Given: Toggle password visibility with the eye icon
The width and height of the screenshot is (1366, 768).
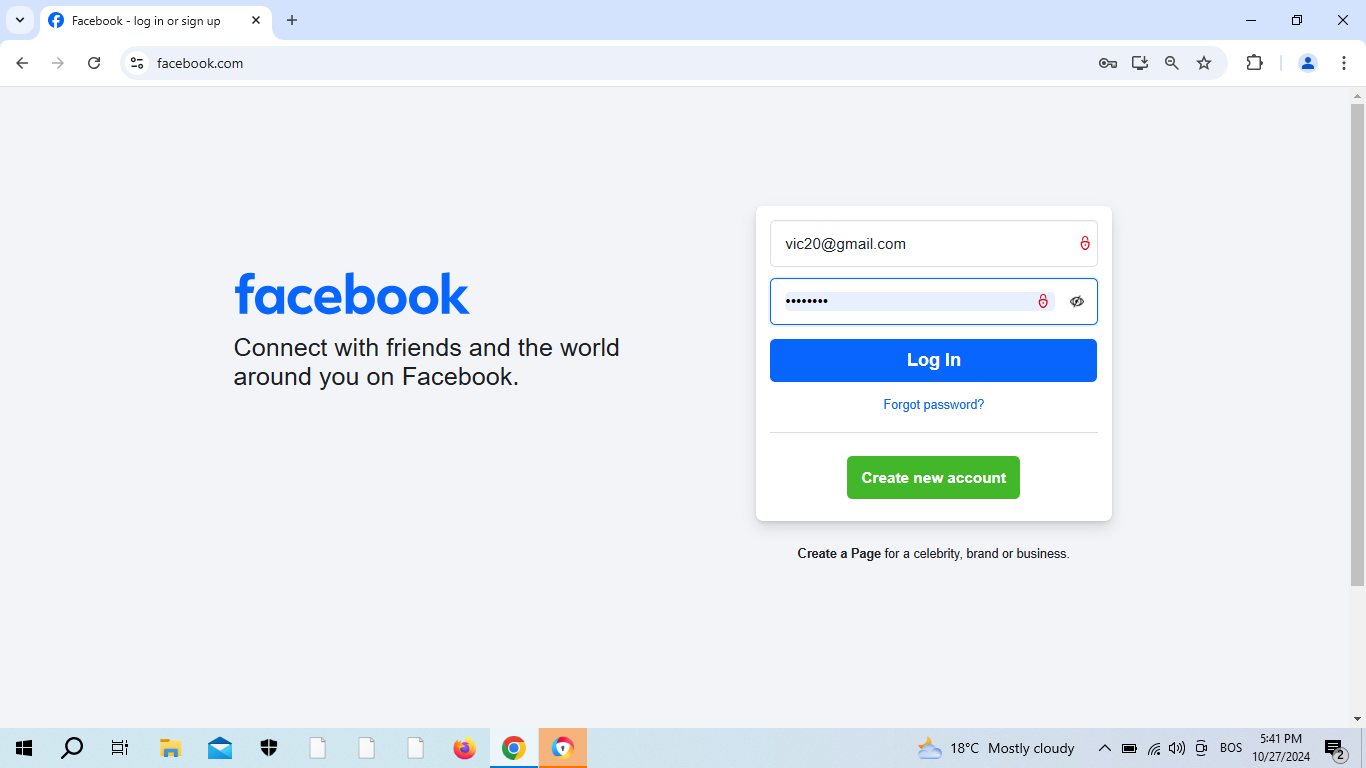Looking at the screenshot, I should [1077, 301].
